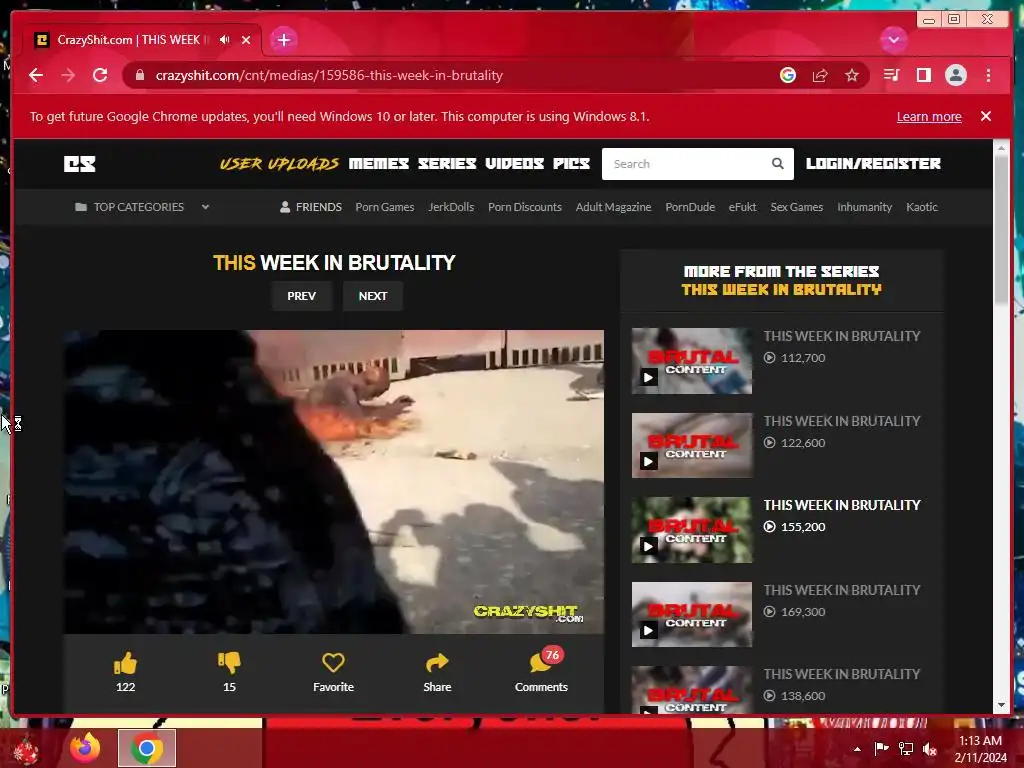Viewport: 1024px width, 768px height.
Task: Add video to favorites with the heart
Action: [x=333, y=663]
